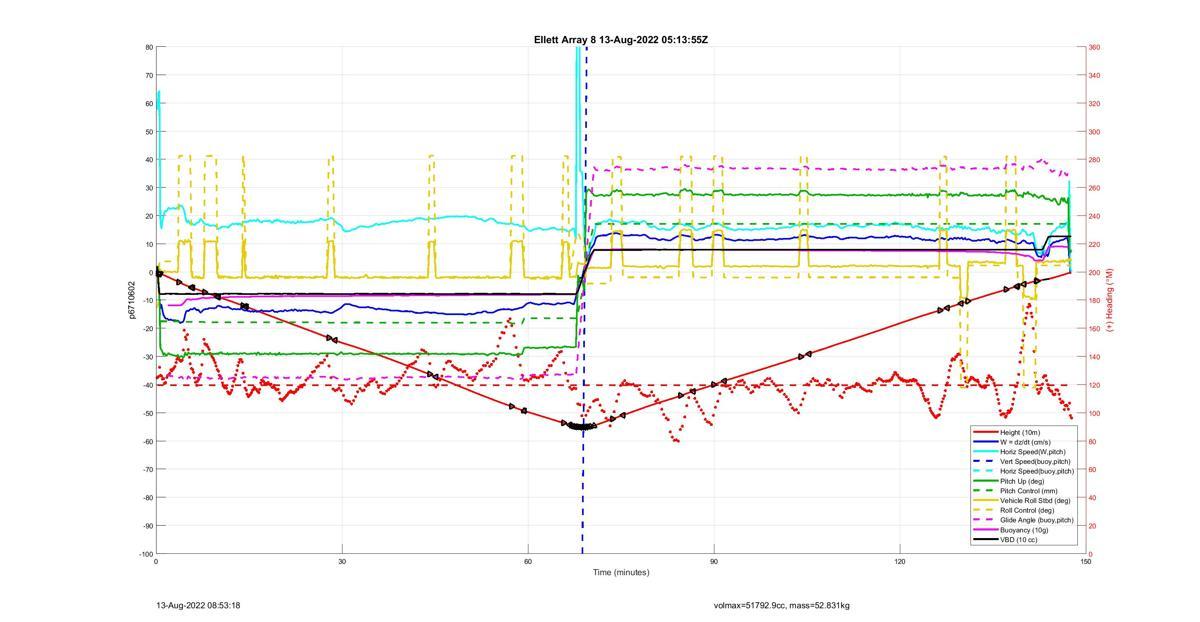The height and width of the screenshot is (622, 1200).
Task: Select the "VBD (10 cc)" legend entry
Action: pyautogui.click(x=1024, y=540)
